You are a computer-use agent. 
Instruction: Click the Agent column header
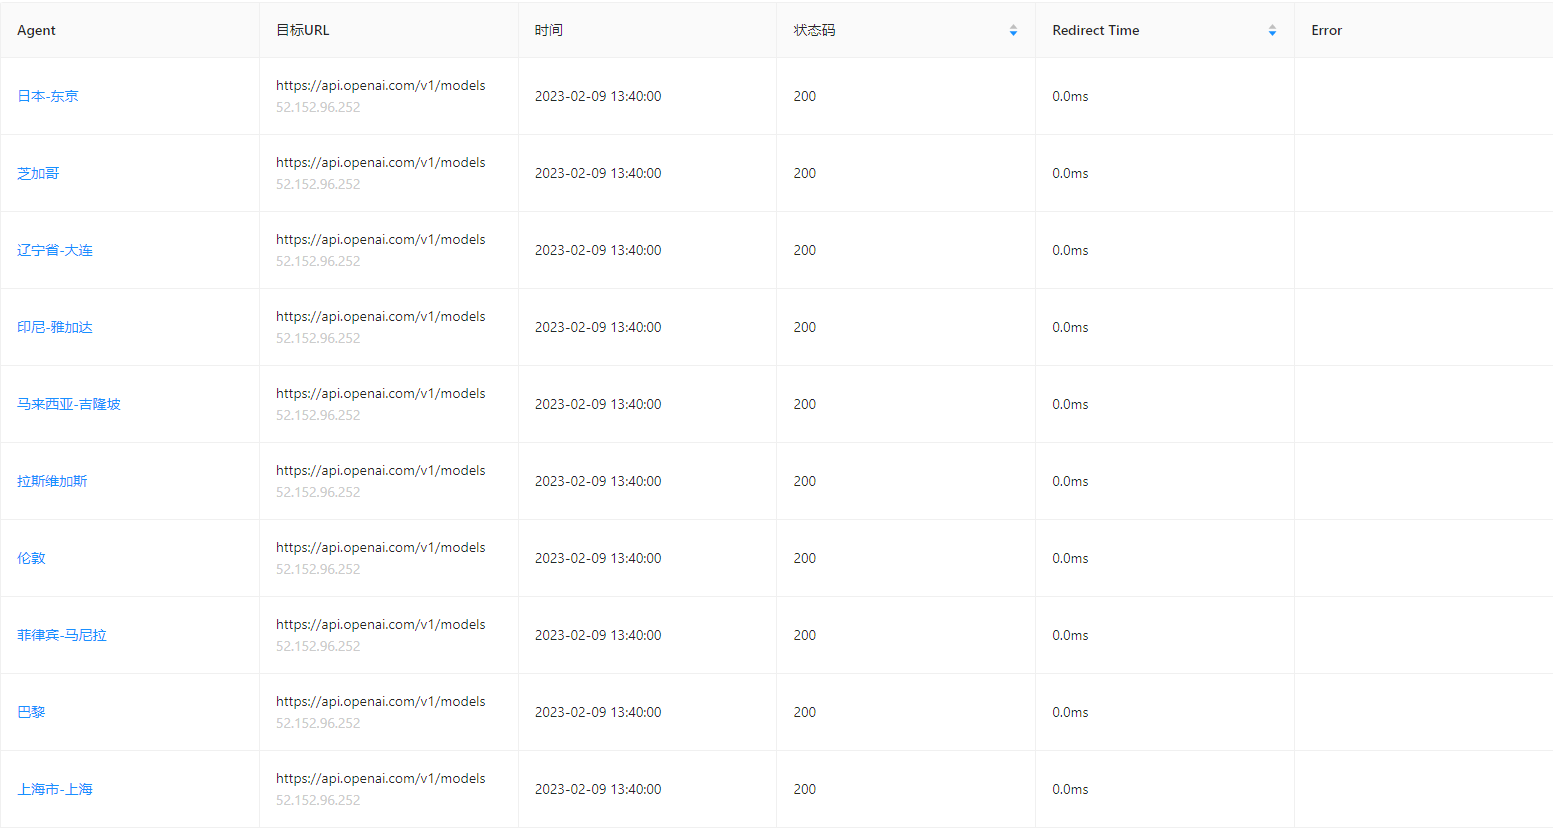tap(37, 30)
